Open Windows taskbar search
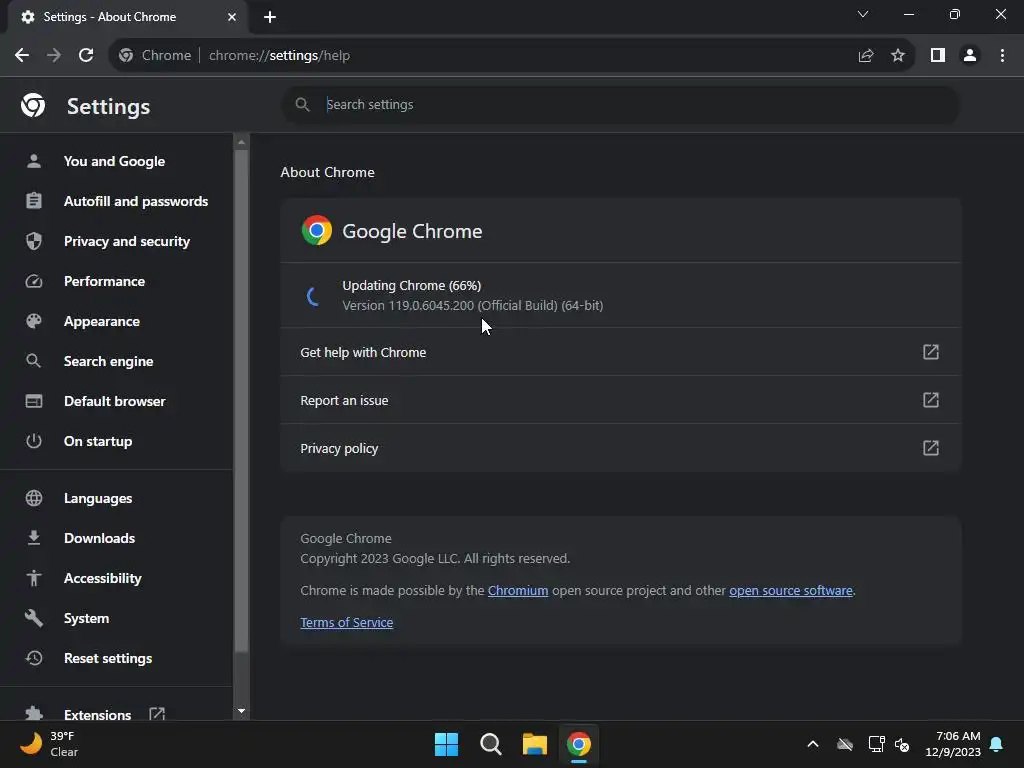The width and height of the screenshot is (1024, 768). (x=490, y=744)
